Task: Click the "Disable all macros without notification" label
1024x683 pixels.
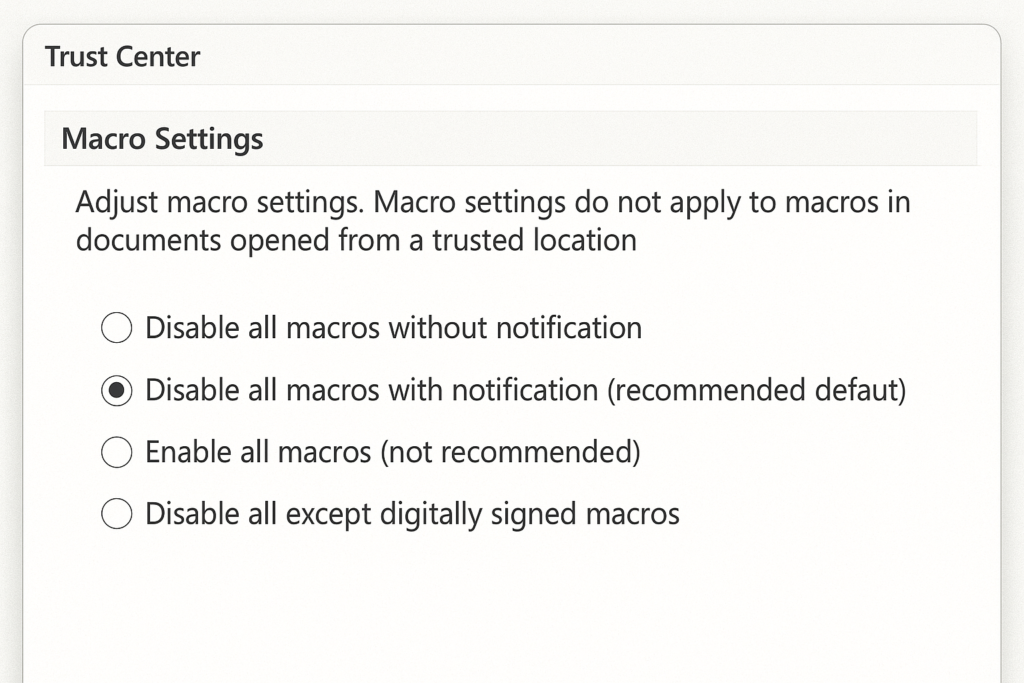Action: pos(393,327)
